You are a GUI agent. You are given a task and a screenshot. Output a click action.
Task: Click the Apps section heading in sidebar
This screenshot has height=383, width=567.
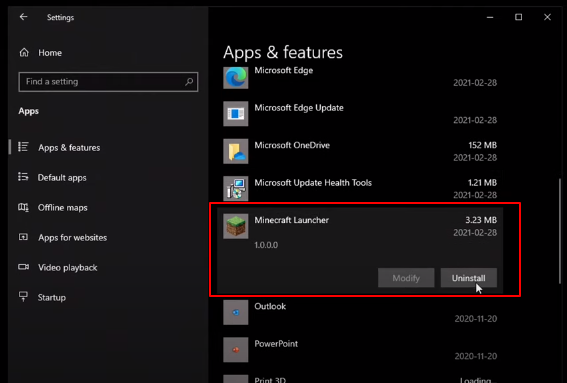tap(29, 111)
